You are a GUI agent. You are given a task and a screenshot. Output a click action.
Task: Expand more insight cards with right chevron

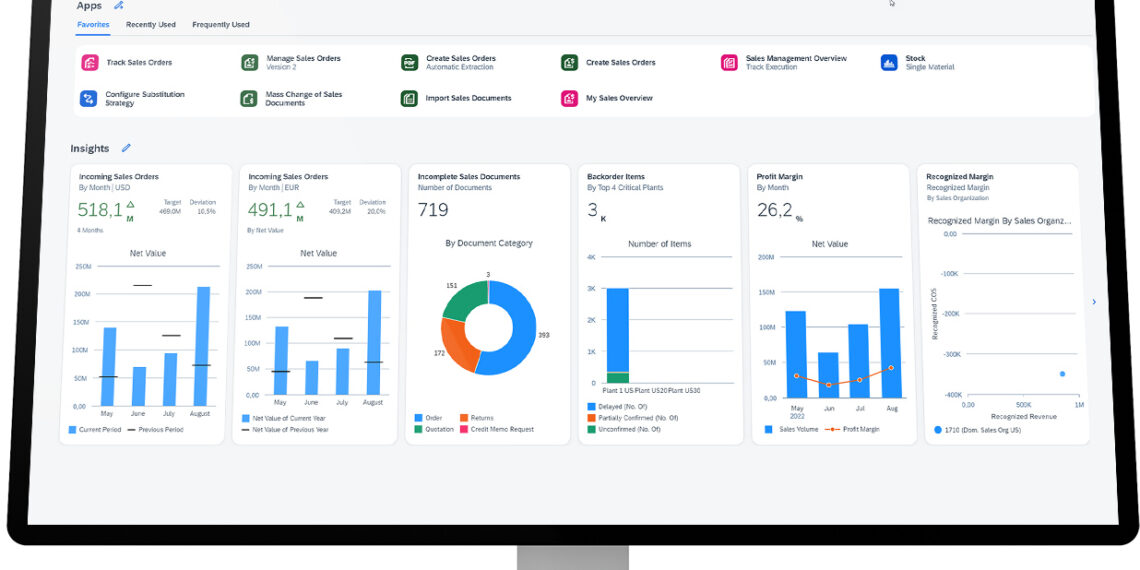[x=1093, y=302]
